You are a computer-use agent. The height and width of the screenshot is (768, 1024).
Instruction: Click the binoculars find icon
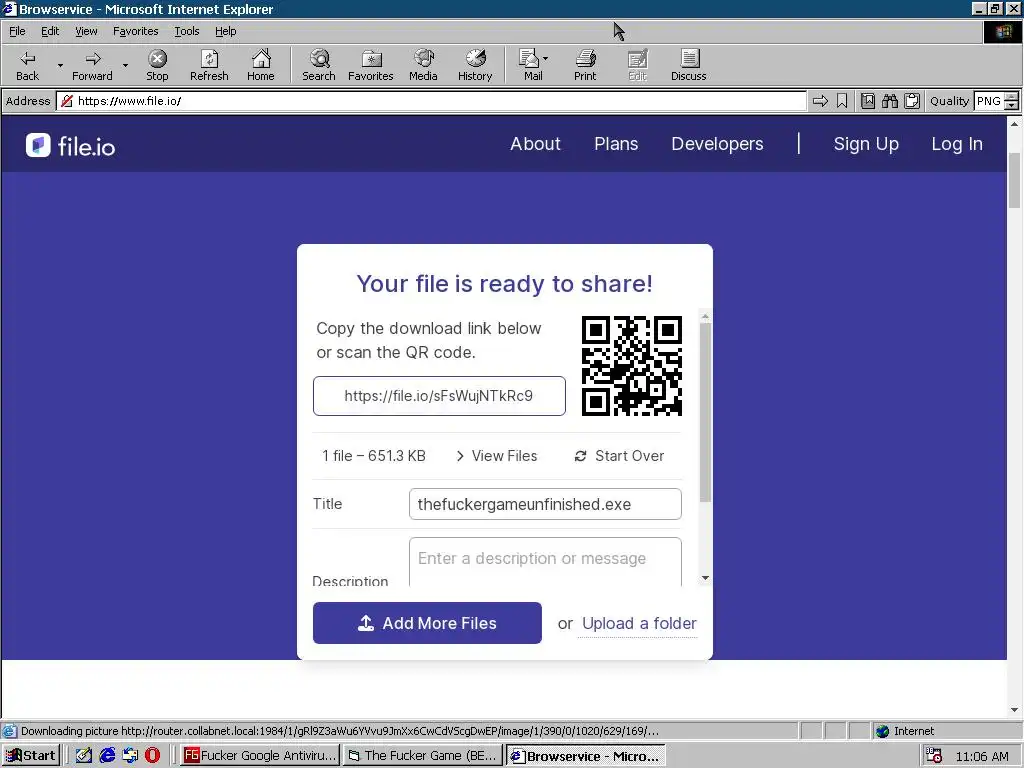tap(889, 101)
